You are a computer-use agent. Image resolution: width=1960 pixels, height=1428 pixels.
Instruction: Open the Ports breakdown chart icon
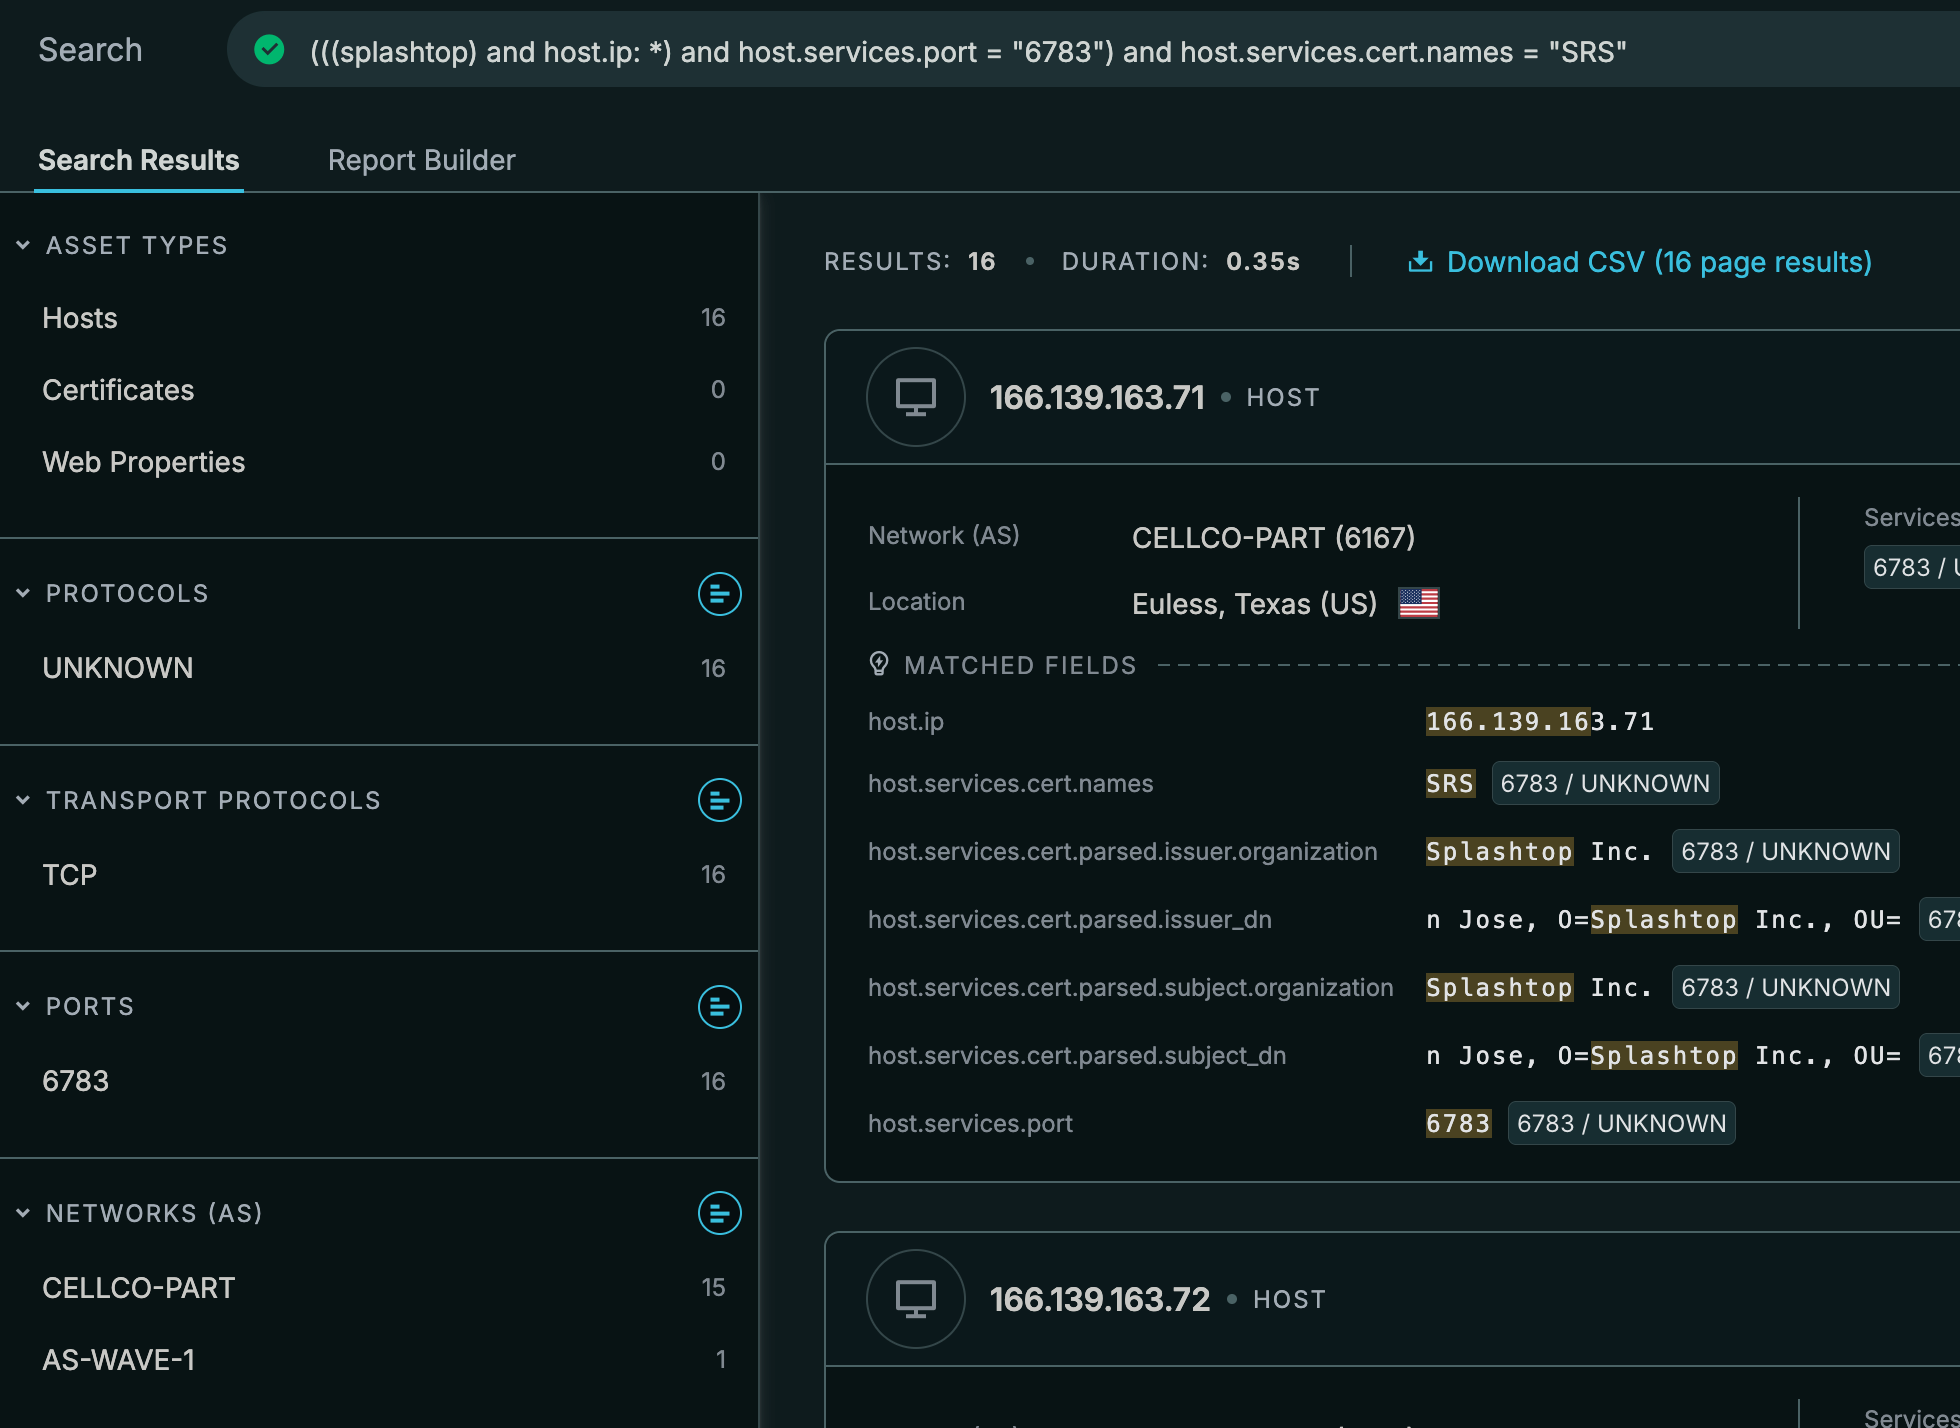pyautogui.click(x=719, y=1007)
